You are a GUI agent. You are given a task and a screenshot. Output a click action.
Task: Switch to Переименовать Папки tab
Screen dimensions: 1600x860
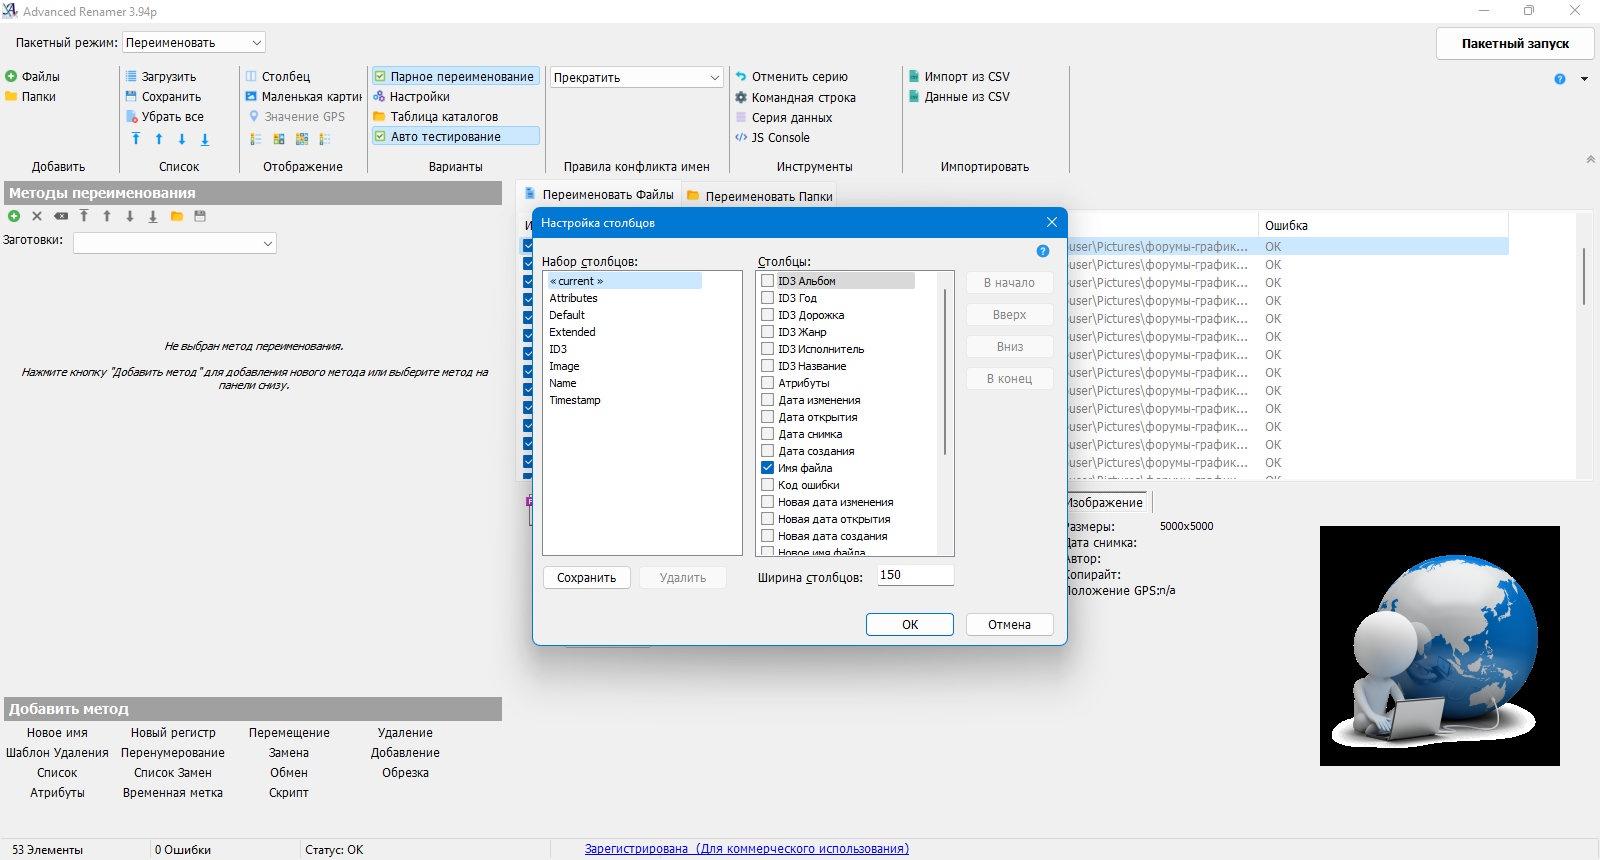(768, 196)
